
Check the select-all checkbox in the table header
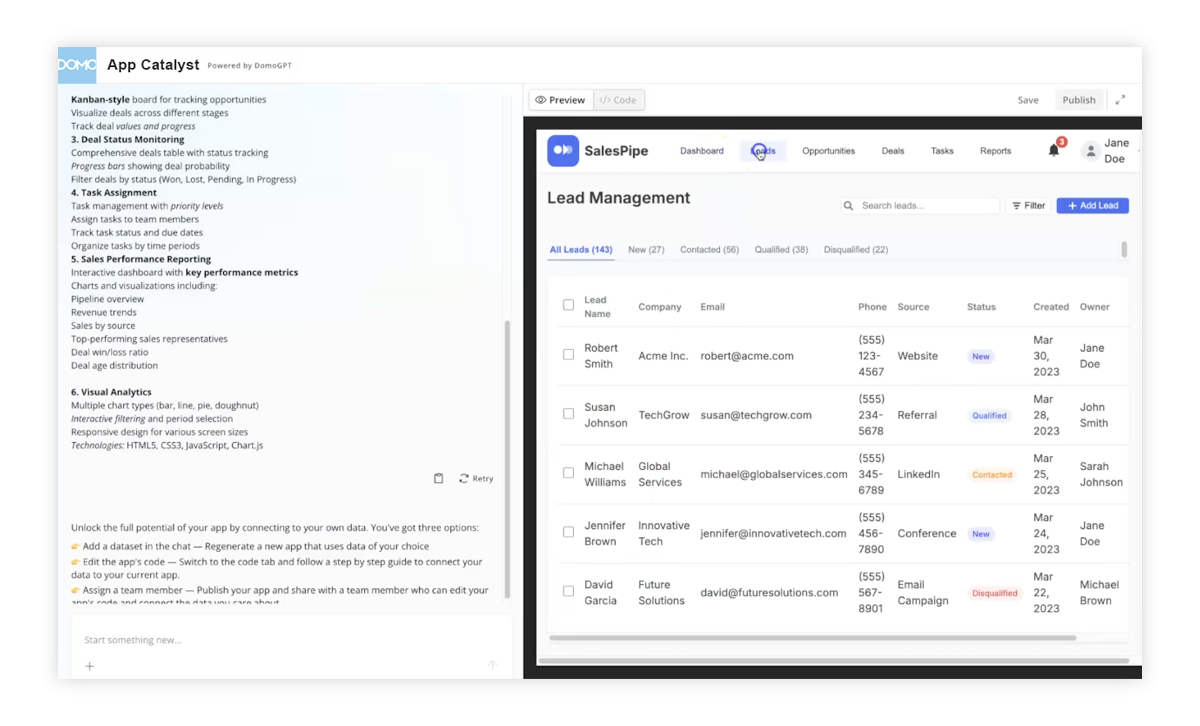[x=568, y=306]
